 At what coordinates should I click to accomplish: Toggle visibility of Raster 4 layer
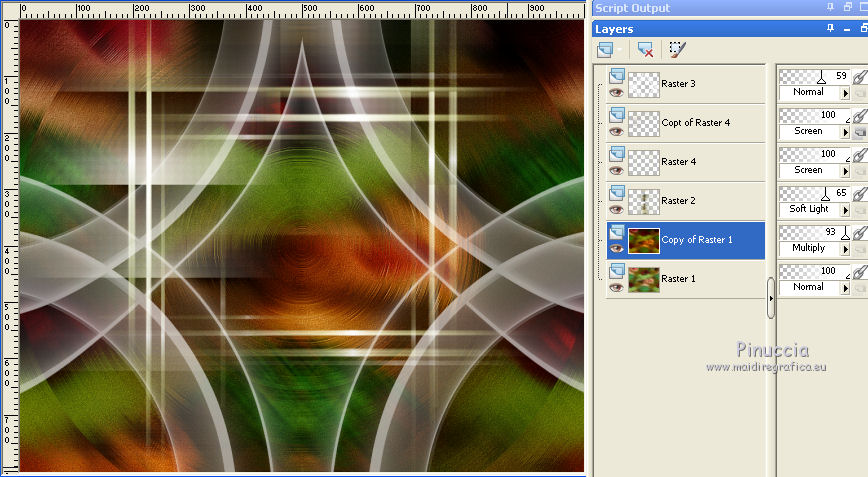point(616,170)
